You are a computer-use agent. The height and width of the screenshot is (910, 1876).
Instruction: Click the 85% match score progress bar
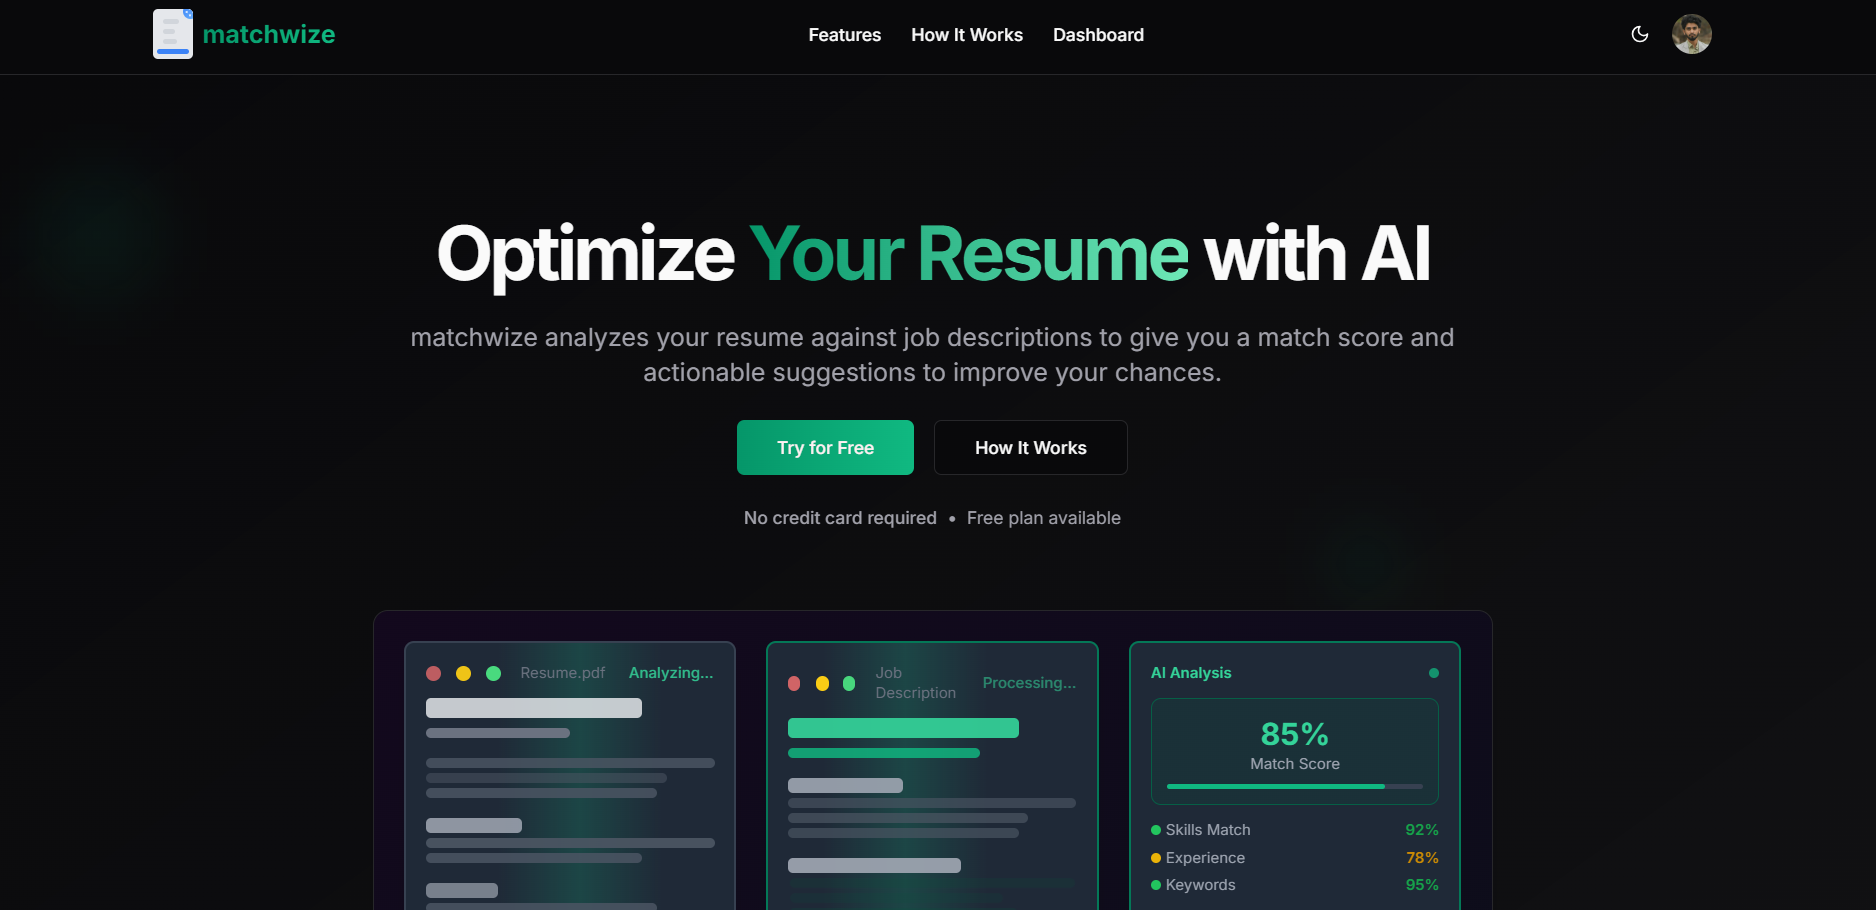pyautogui.click(x=1294, y=786)
